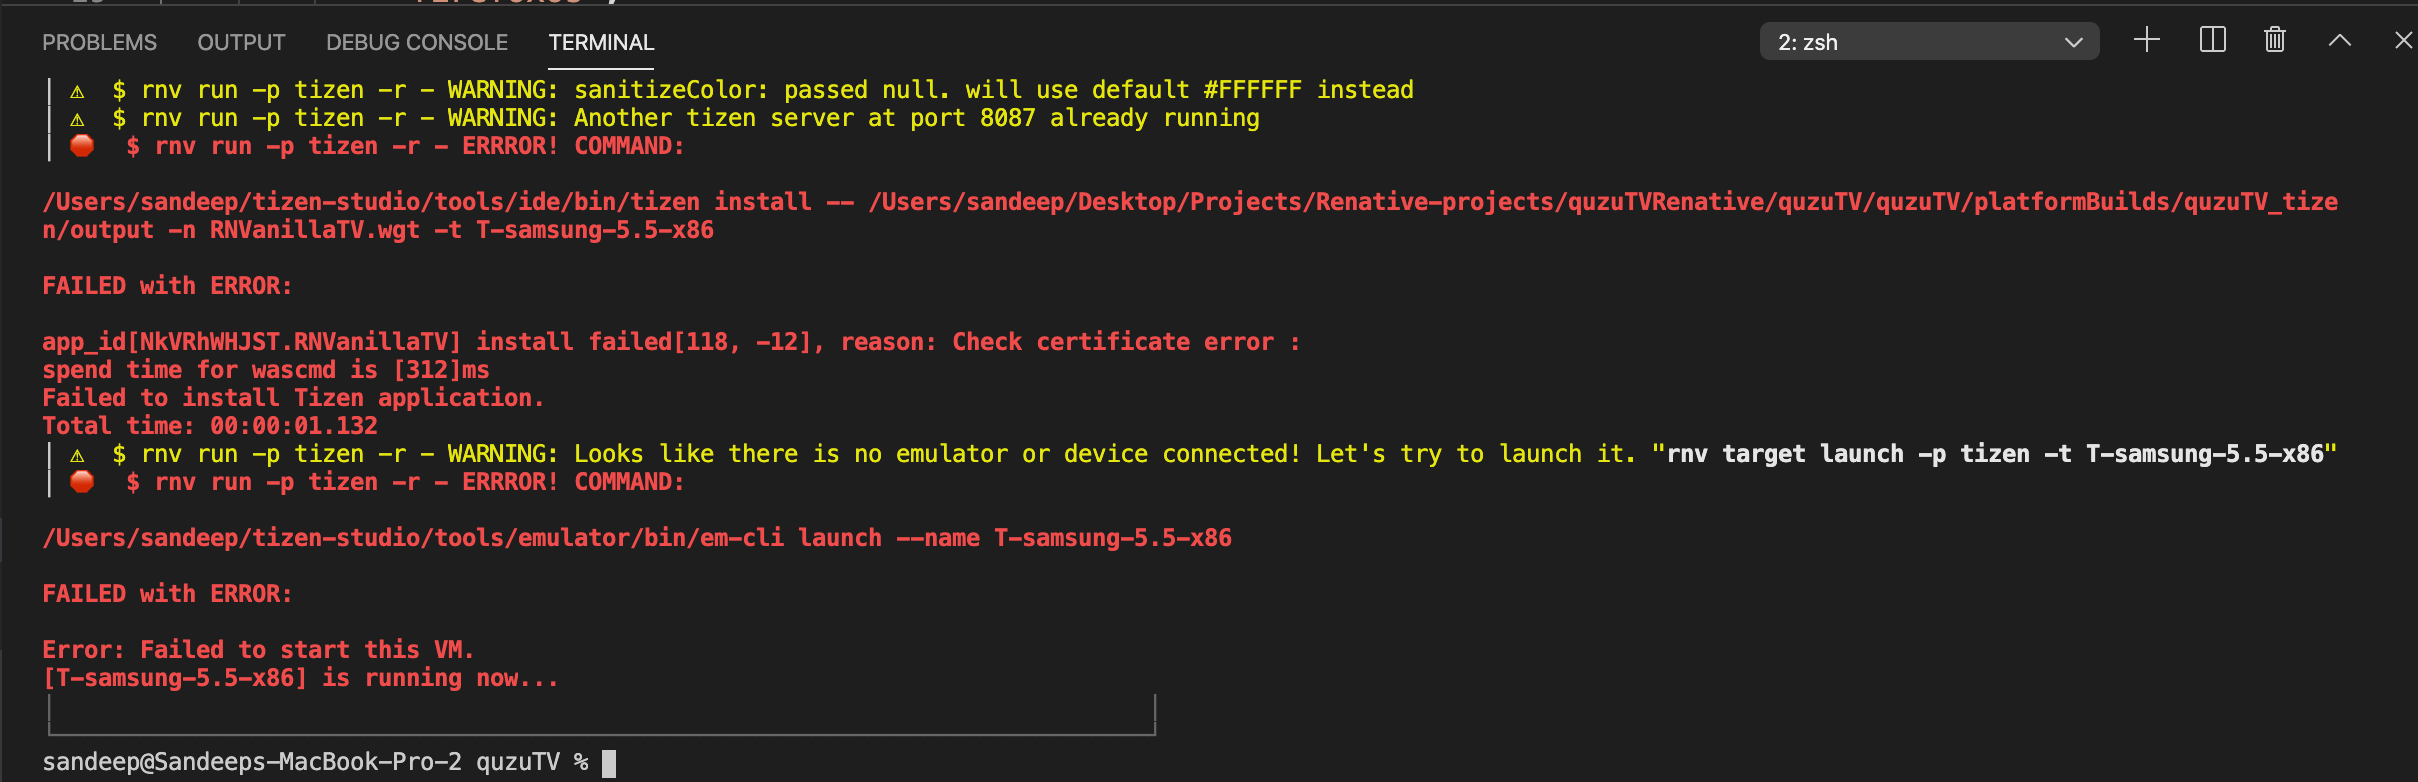Open a new terminal with the plus icon
2418x782 pixels.
click(x=2147, y=40)
